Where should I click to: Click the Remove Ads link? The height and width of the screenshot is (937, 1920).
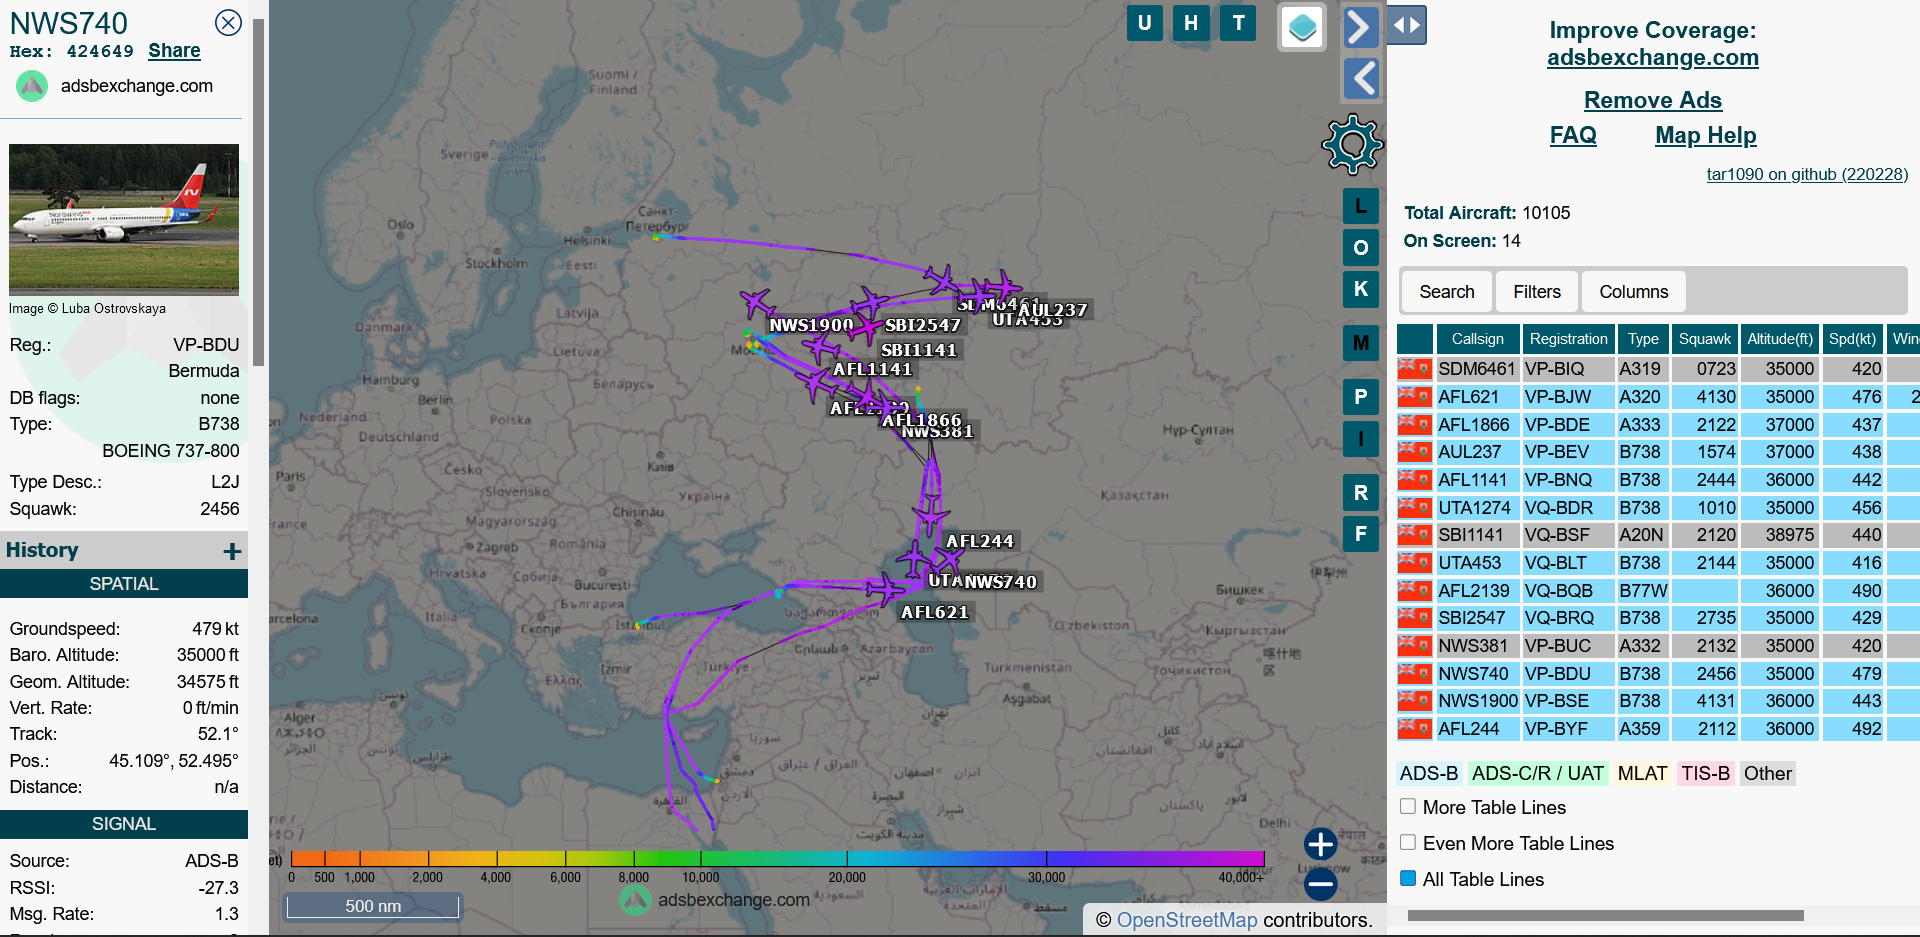(x=1652, y=100)
